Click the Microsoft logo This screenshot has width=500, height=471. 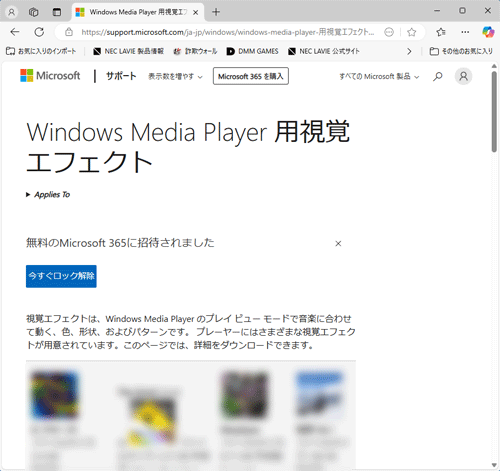(50, 76)
